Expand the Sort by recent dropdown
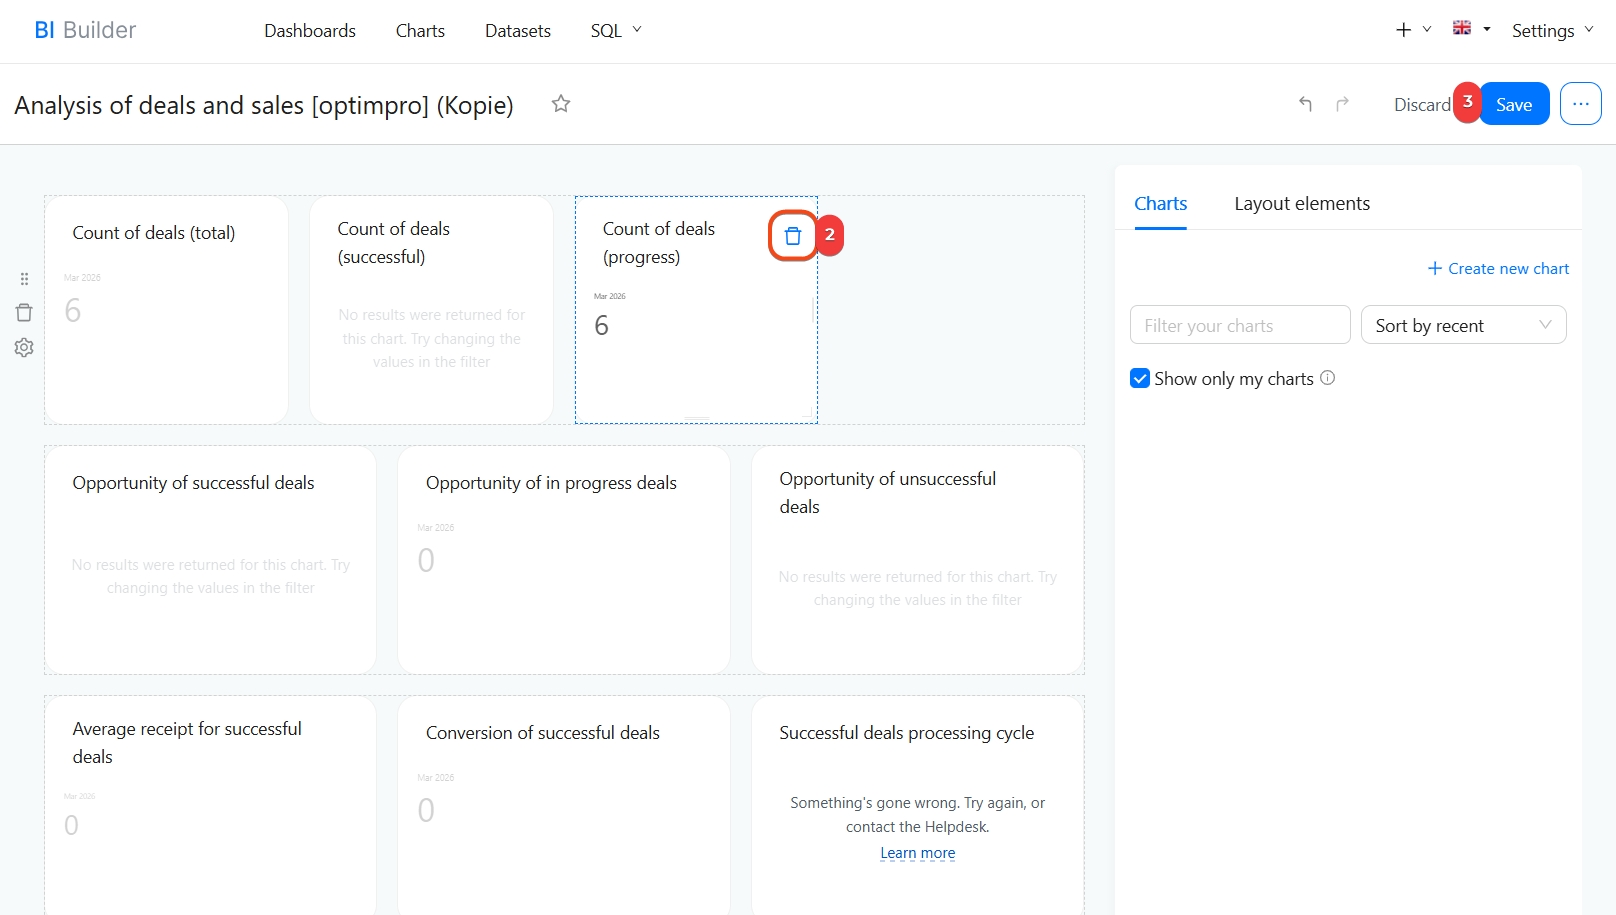This screenshot has width=1616, height=915. pyautogui.click(x=1462, y=325)
